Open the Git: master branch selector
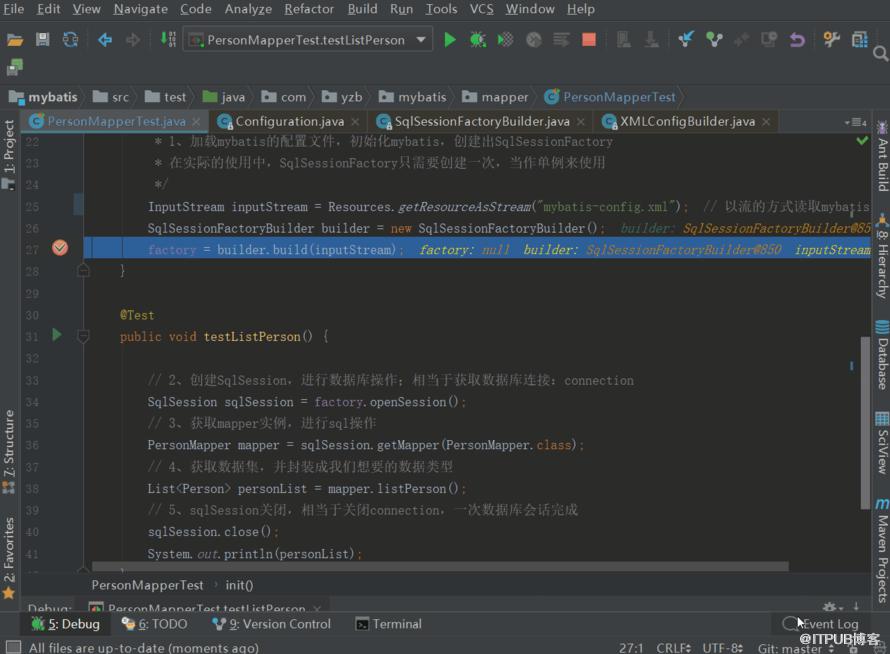This screenshot has height=654, width=890. (796, 648)
